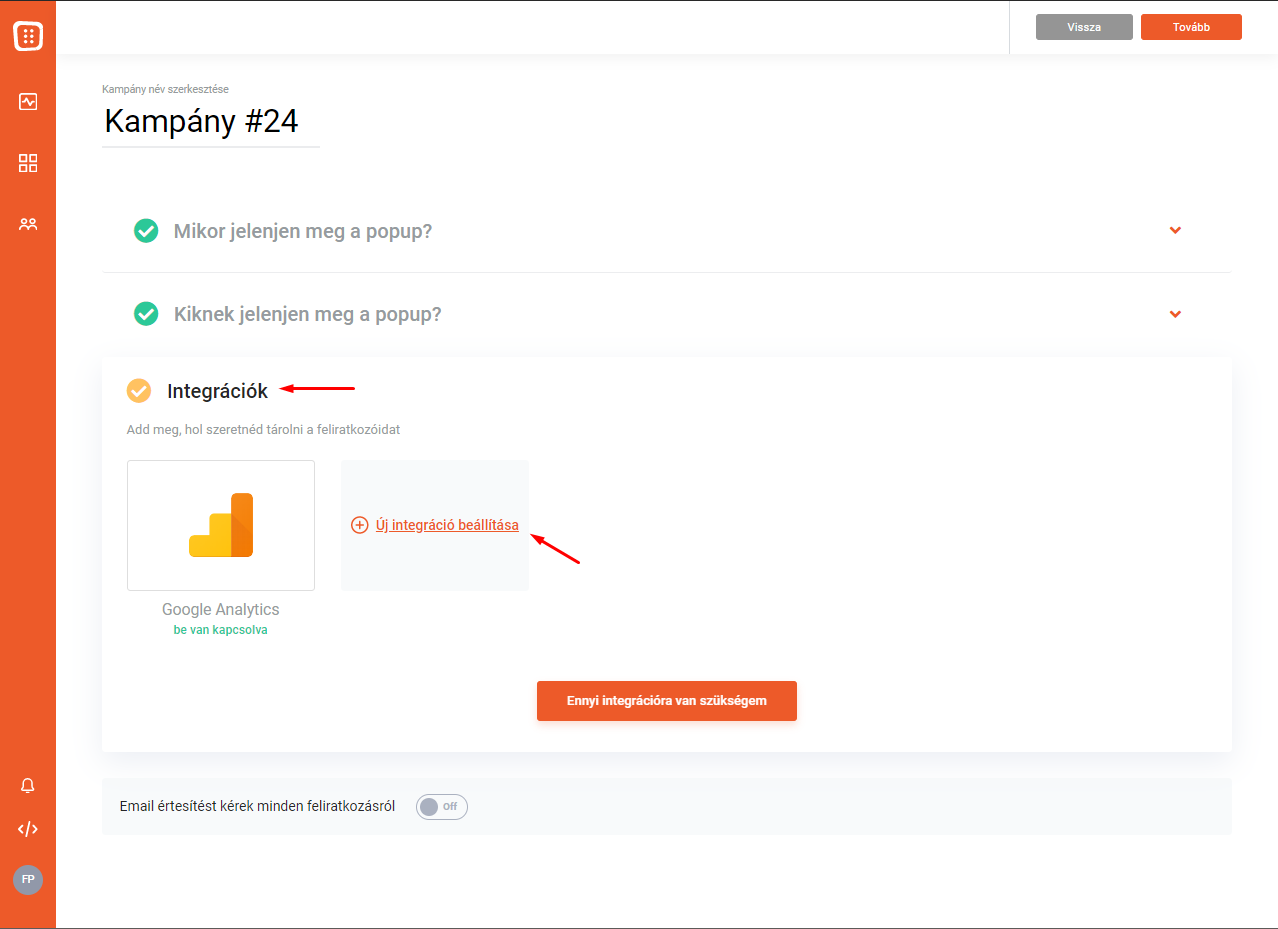Screen dimensions: 1278x929
Task: Click the Tovább button
Action: [1191, 27]
